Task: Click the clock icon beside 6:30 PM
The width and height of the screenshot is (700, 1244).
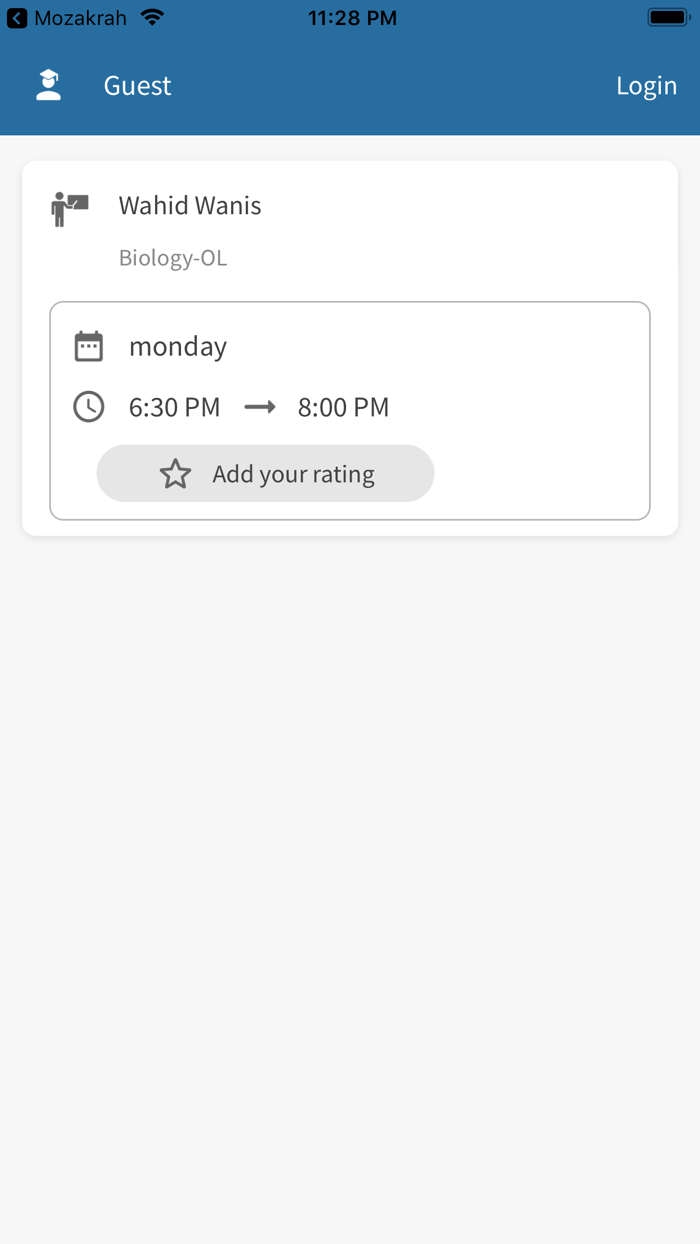Action: 89,407
